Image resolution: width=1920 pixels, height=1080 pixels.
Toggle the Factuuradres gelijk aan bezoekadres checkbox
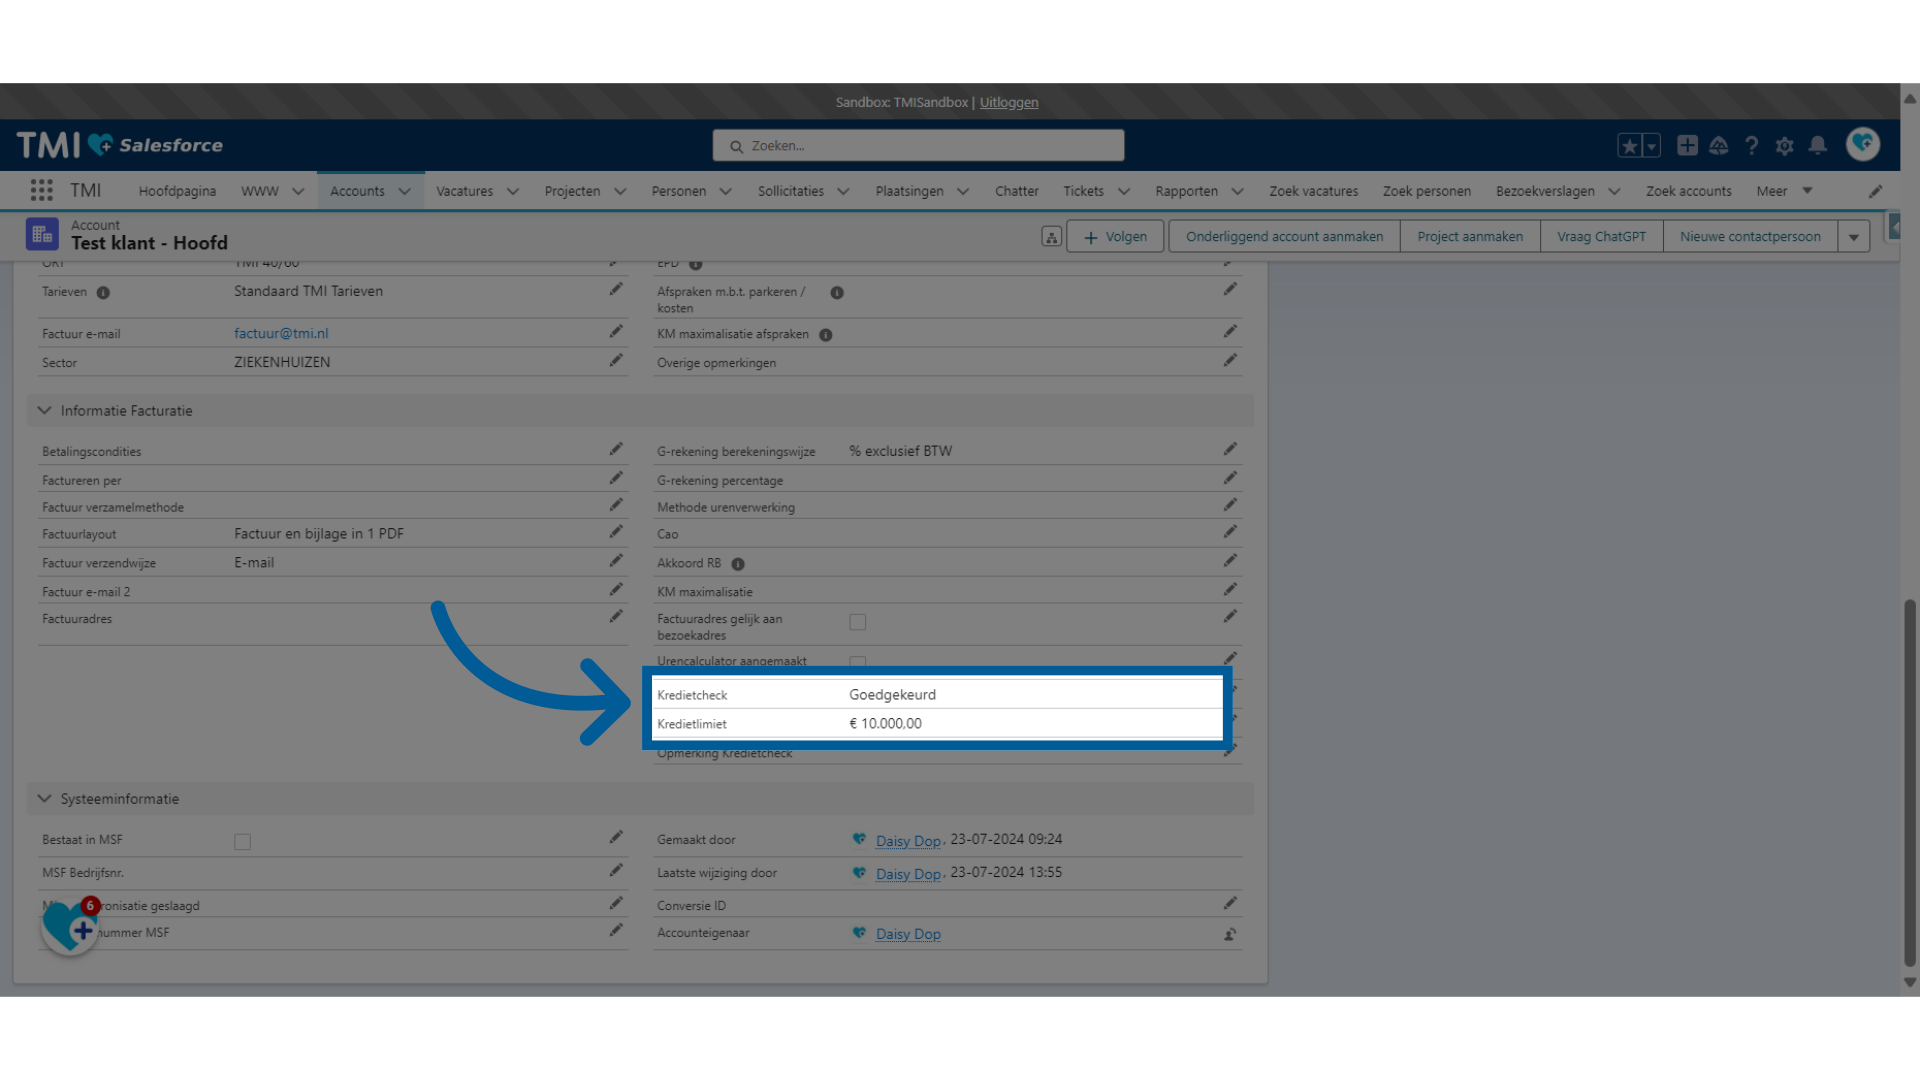tap(856, 621)
